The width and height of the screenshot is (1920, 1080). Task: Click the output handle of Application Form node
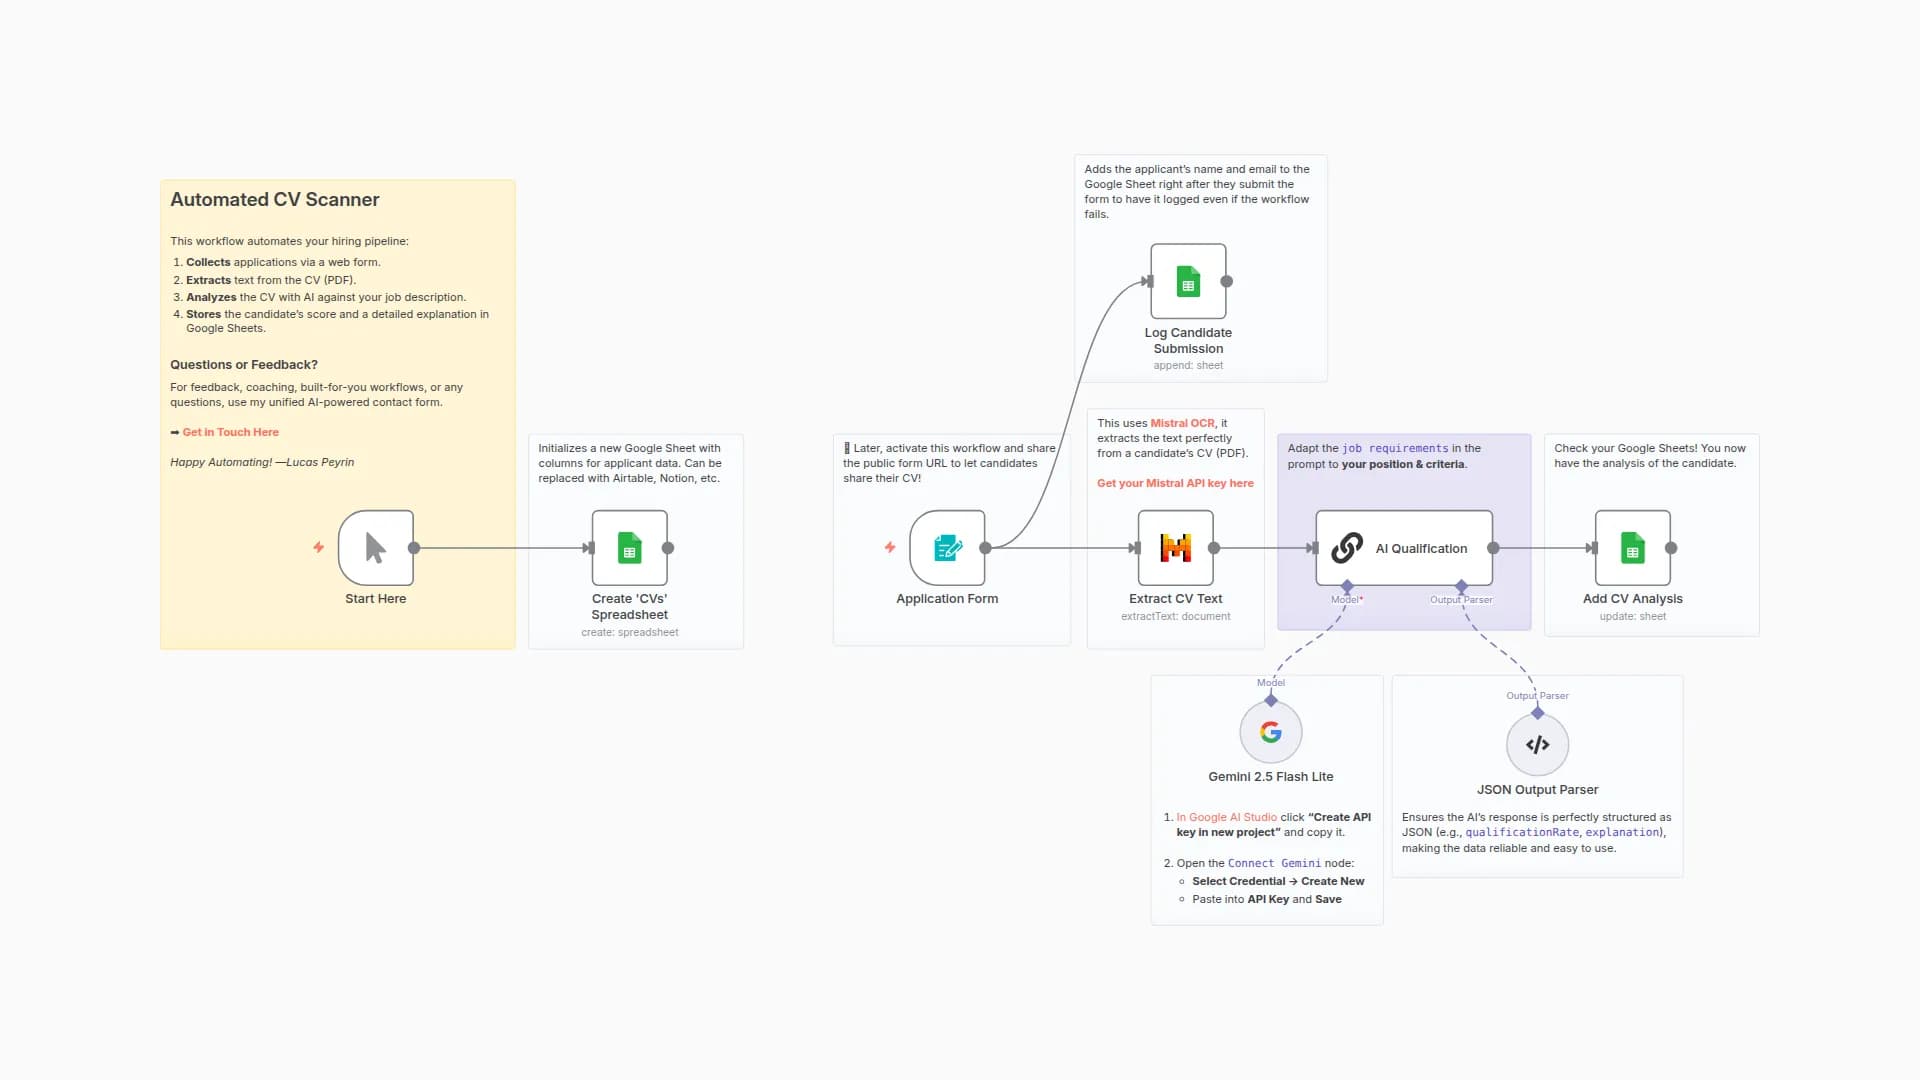(x=985, y=548)
